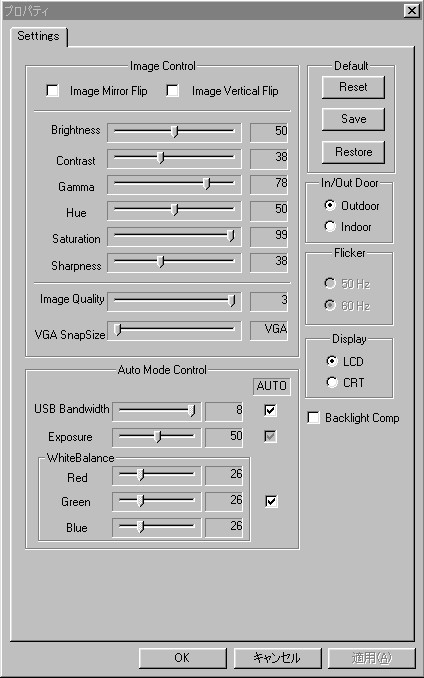Click the Reset default button
This screenshot has height=678, width=424.
coord(353,87)
